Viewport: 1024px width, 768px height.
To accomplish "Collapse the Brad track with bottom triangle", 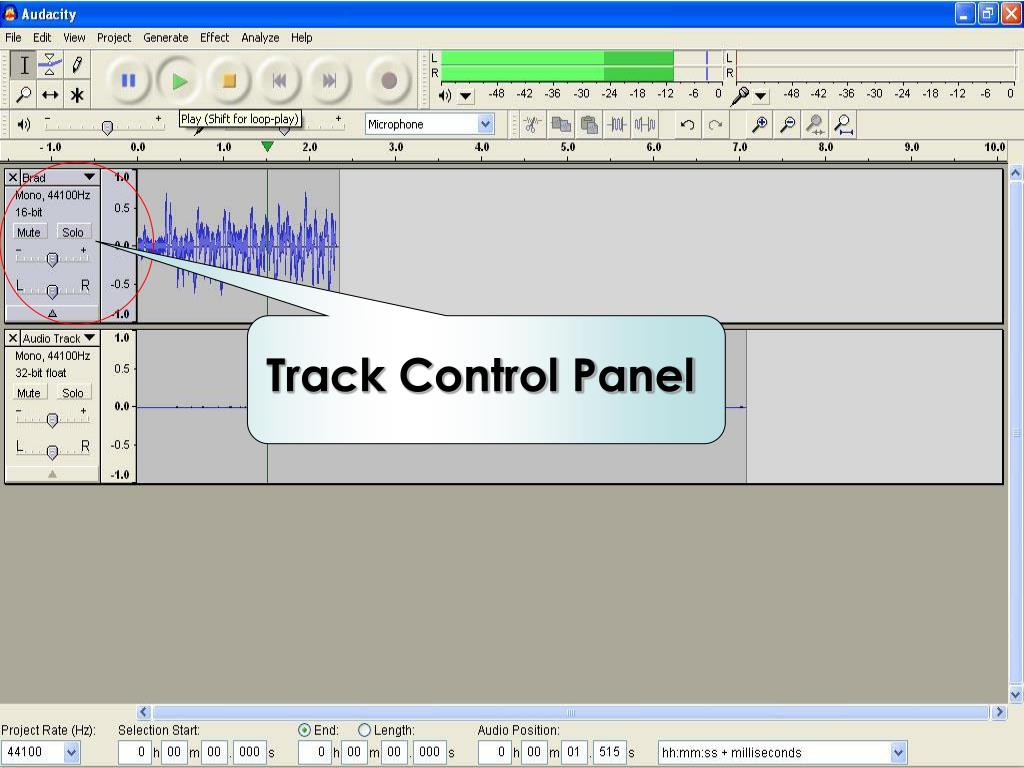I will 52,313.
